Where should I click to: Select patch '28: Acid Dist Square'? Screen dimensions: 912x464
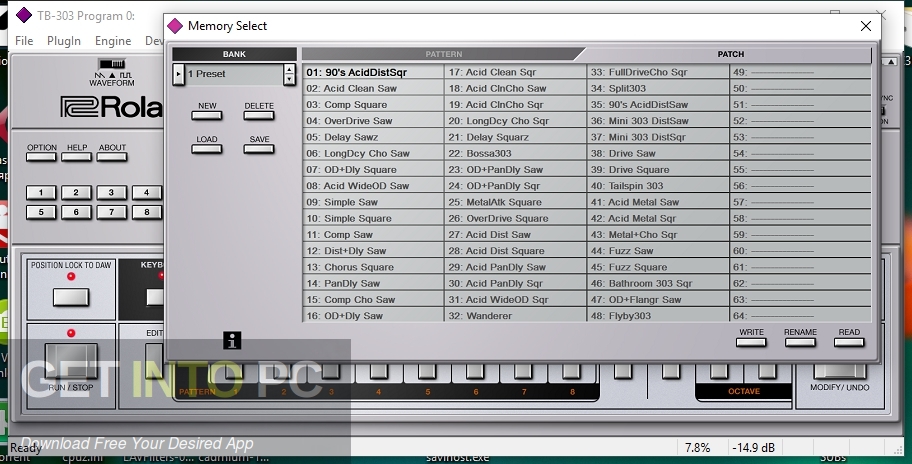click(x=515, y=251)
